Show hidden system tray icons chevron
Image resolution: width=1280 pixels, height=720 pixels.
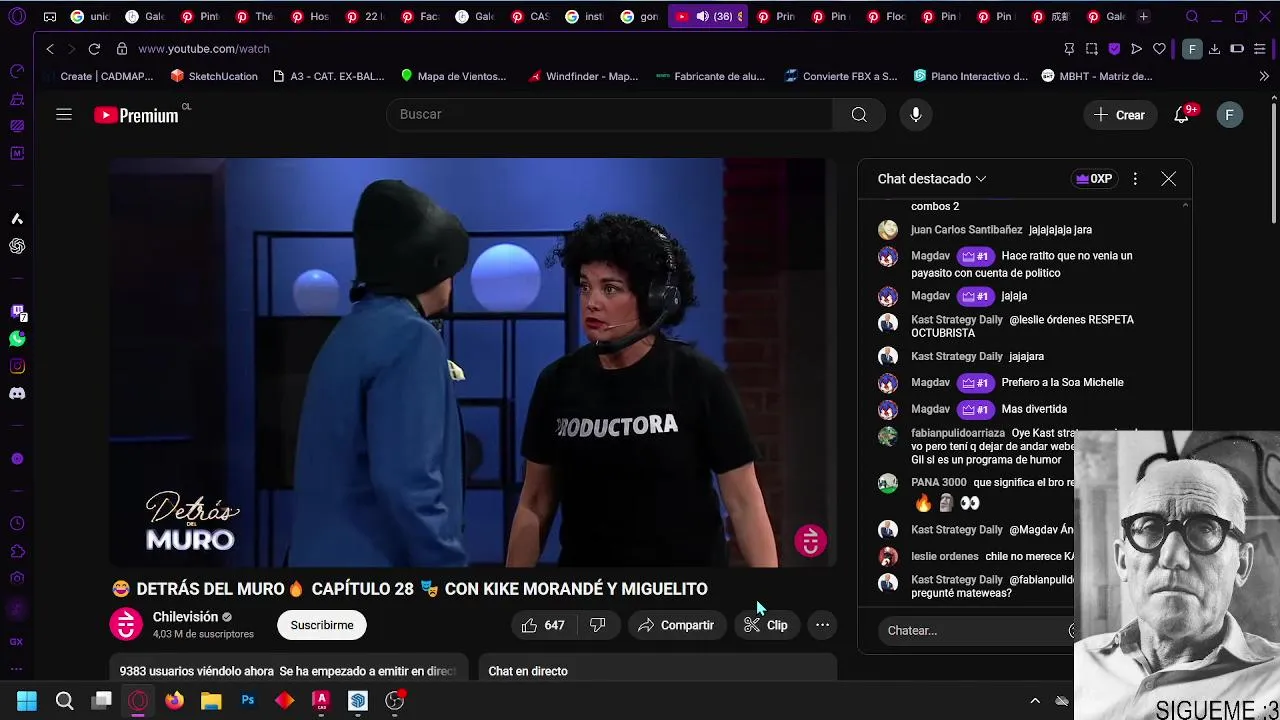pyautogui.click(x=1035, y=701)
